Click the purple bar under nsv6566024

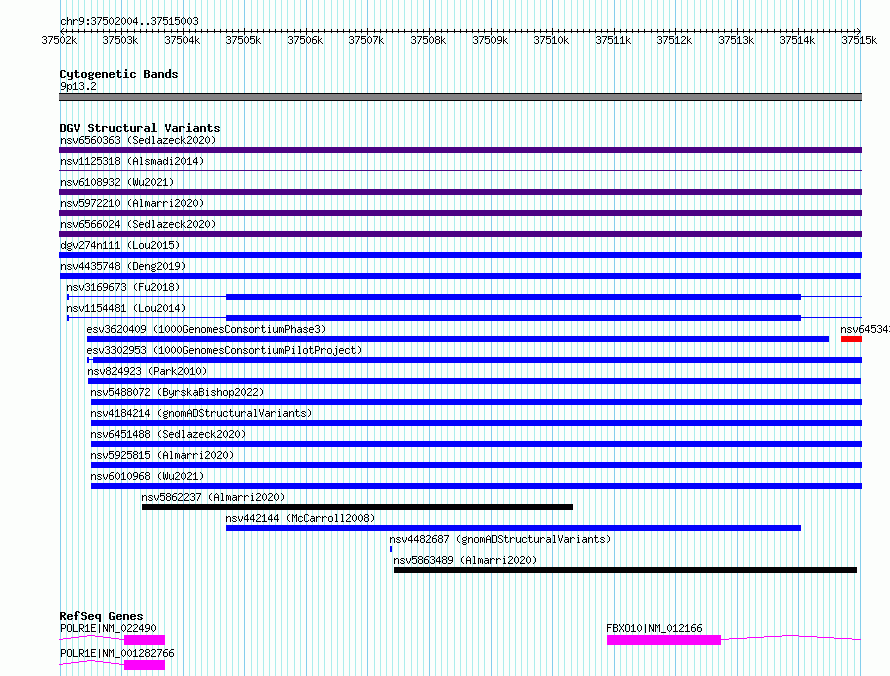coord(460,234)
